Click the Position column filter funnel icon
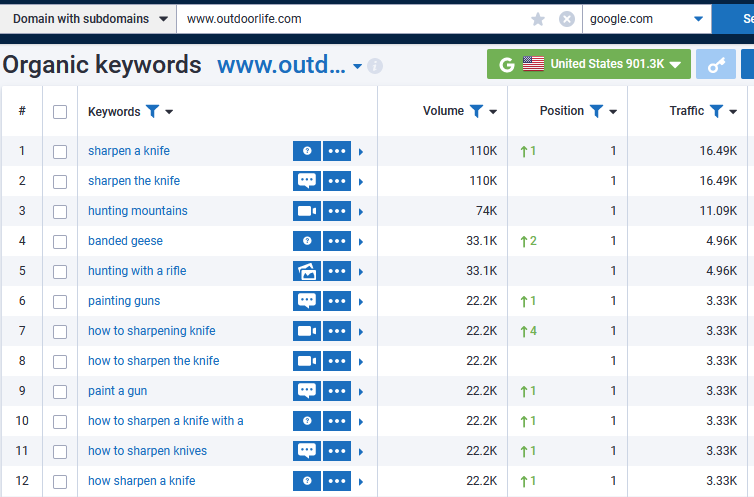This screenshot has width=754, height=497. pyautogui.click(x=596, y=112)
